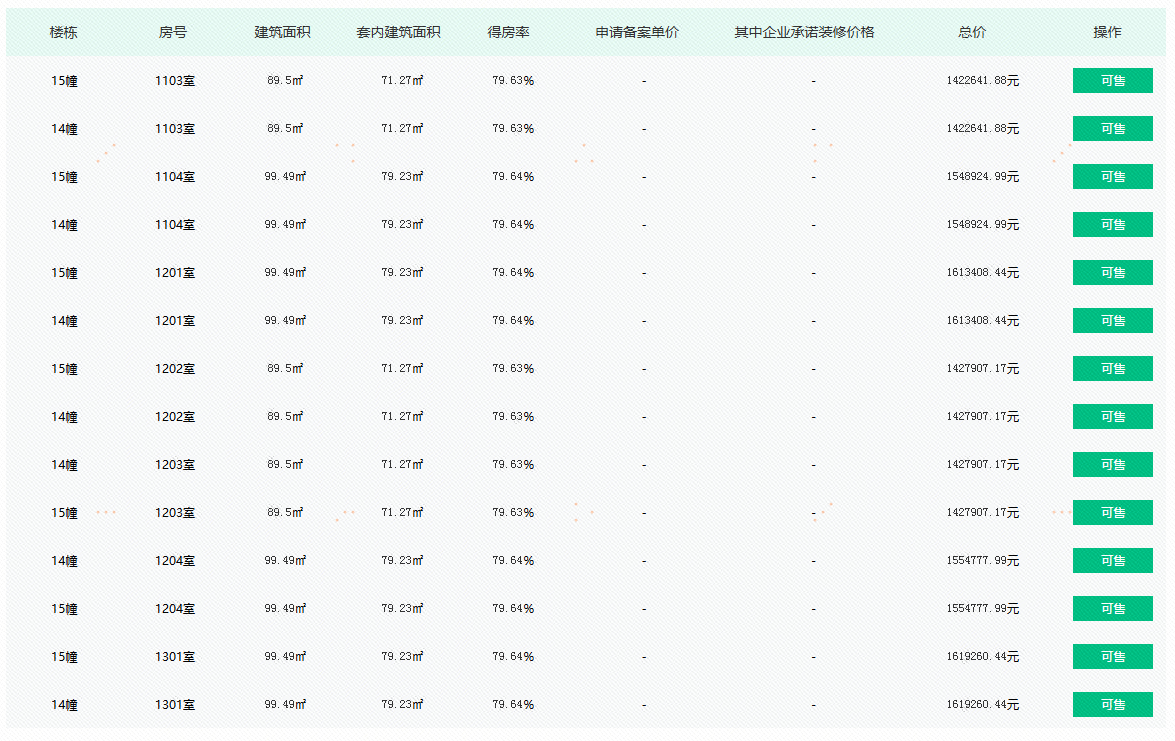Click the 建筑面积 column header

pos(283,32)
